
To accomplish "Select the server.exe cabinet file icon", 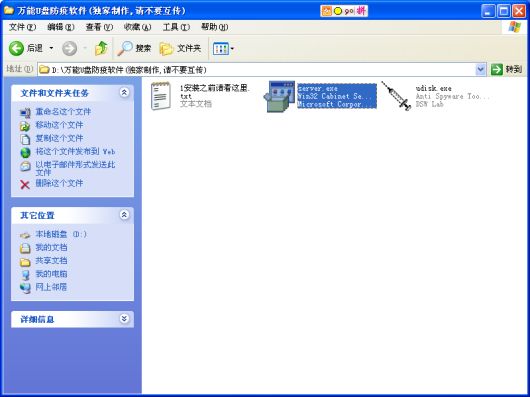I will pos(279,96).
